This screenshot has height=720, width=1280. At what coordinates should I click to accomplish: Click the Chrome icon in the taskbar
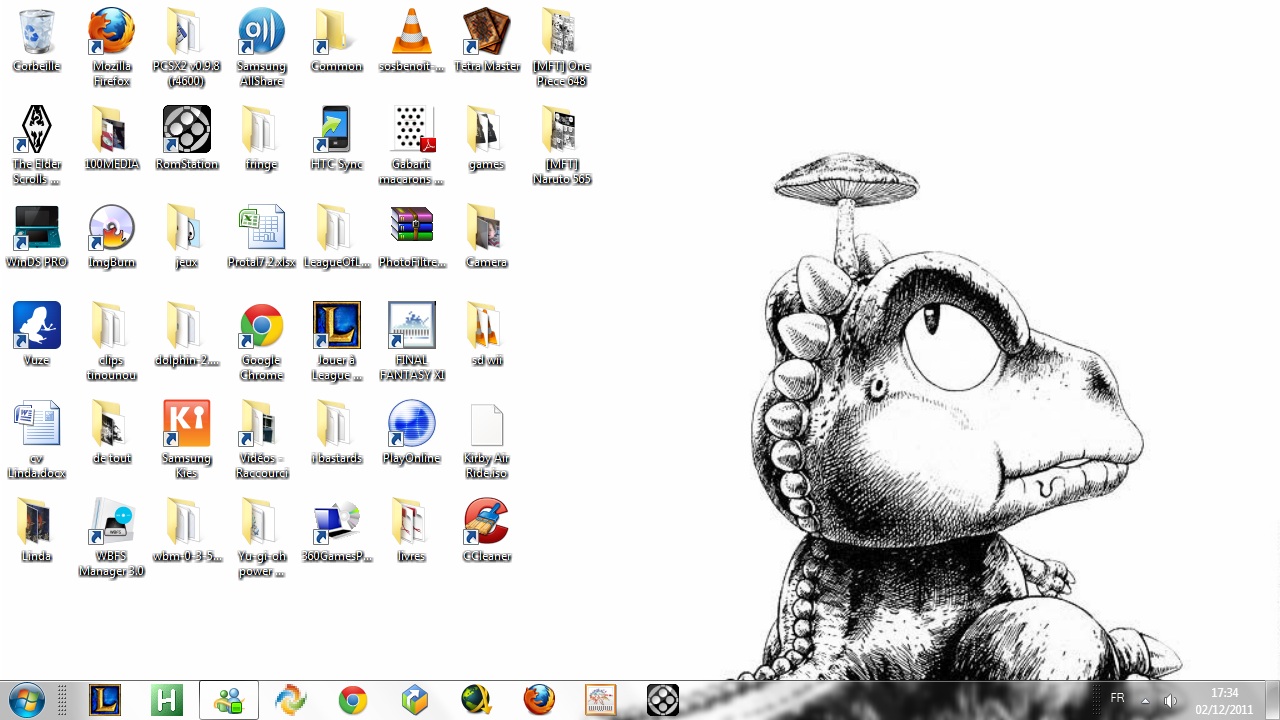tap(353, 700)
